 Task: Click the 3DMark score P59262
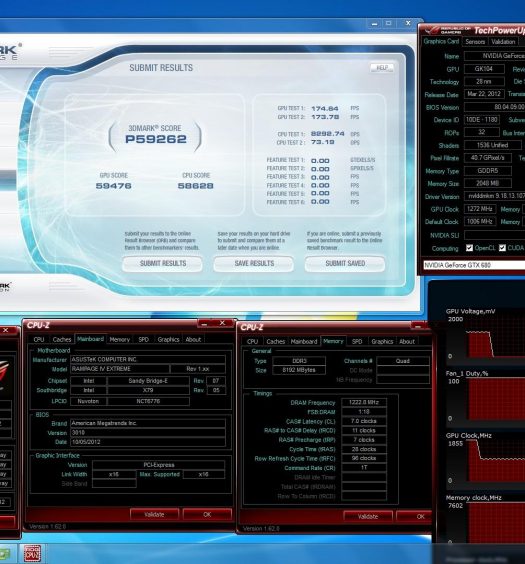[156, 139]
